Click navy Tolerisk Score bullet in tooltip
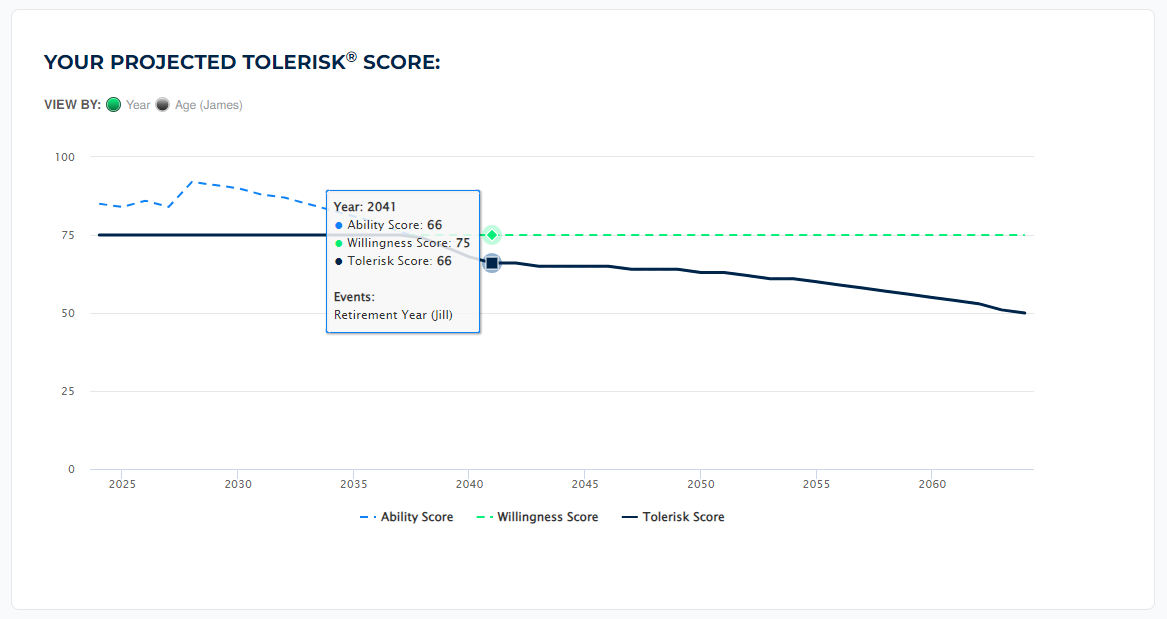This screenshot has width=1167, height=619. [339, 262]
